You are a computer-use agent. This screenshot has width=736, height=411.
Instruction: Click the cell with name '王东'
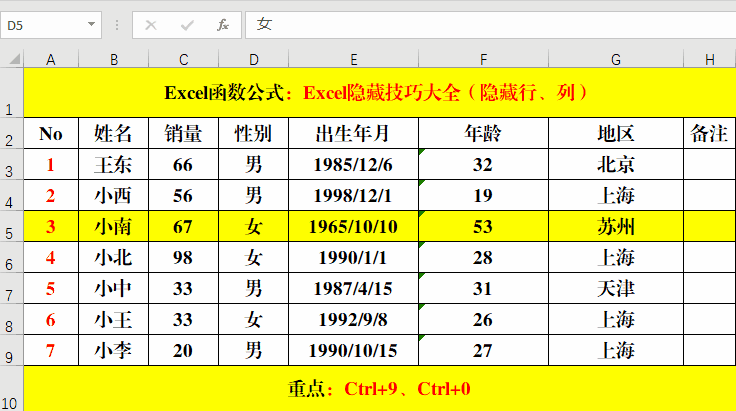tap(114, 164)
